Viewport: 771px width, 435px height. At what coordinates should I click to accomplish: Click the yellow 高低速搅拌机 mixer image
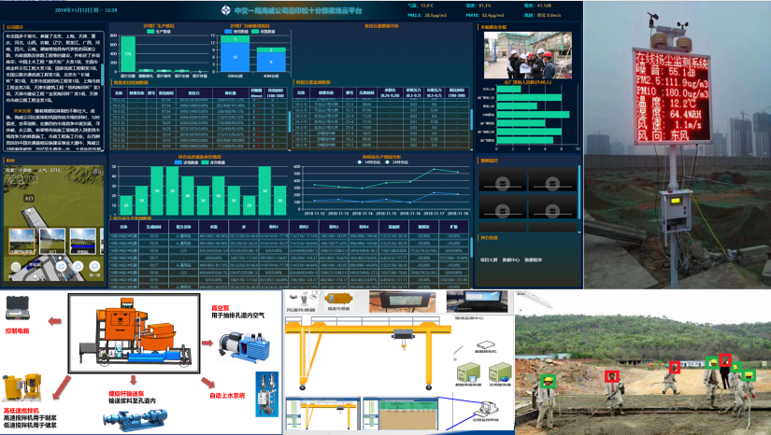point(24,390)
